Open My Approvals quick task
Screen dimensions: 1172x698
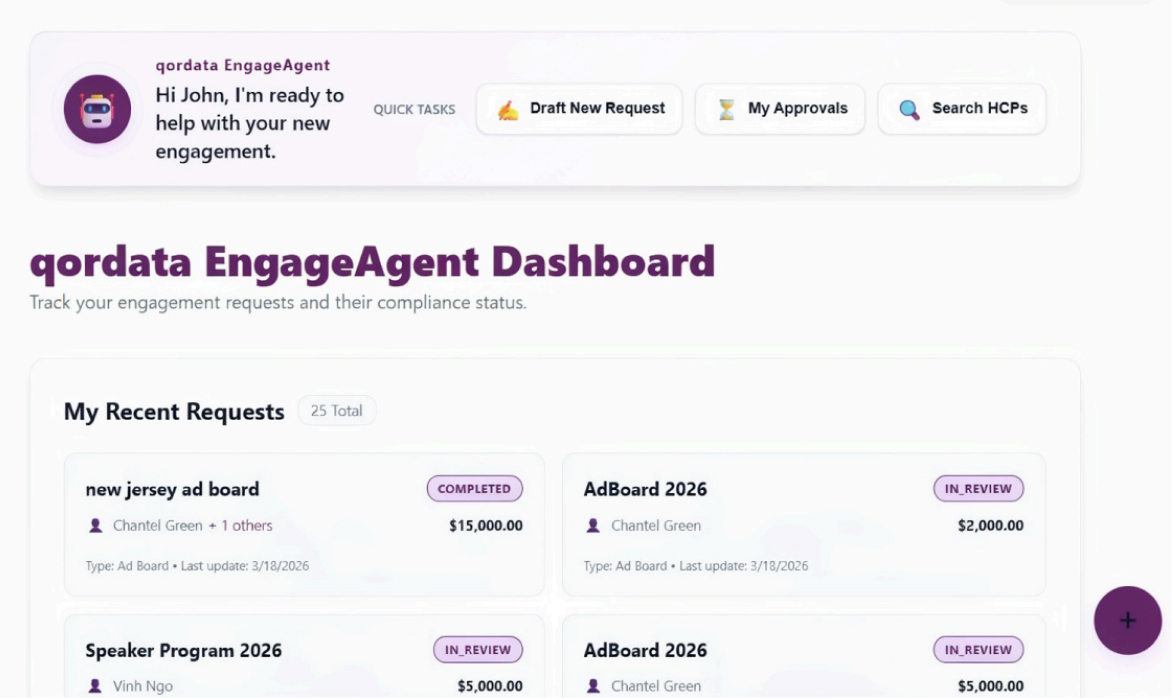(780, 109)
